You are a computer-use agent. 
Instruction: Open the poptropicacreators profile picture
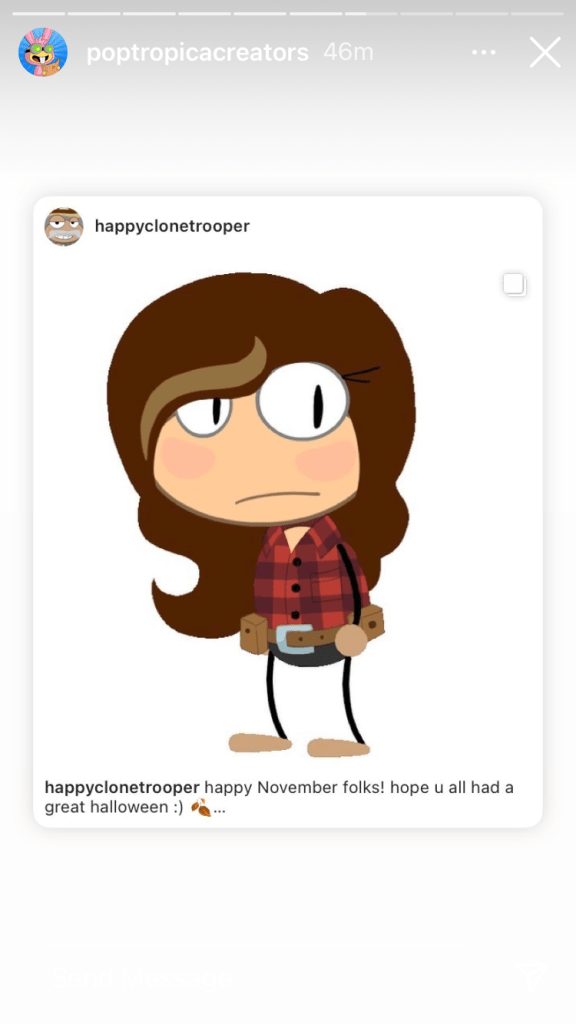tap(43, 52)
